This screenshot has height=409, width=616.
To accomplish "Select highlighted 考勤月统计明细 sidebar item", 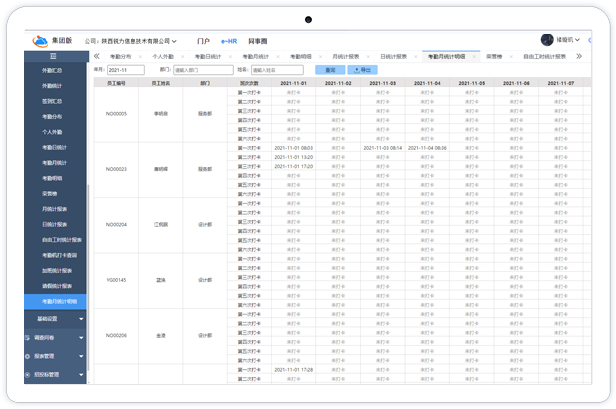I will [x=55, y=301].
